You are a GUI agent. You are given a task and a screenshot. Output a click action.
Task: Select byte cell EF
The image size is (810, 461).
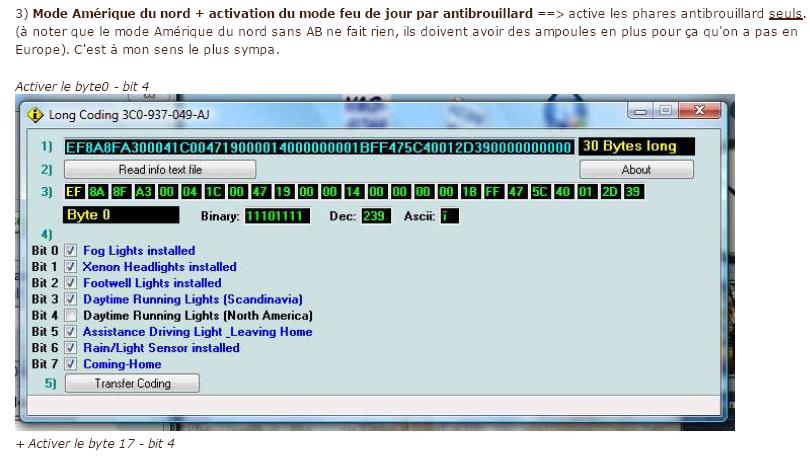click(74, 192)
